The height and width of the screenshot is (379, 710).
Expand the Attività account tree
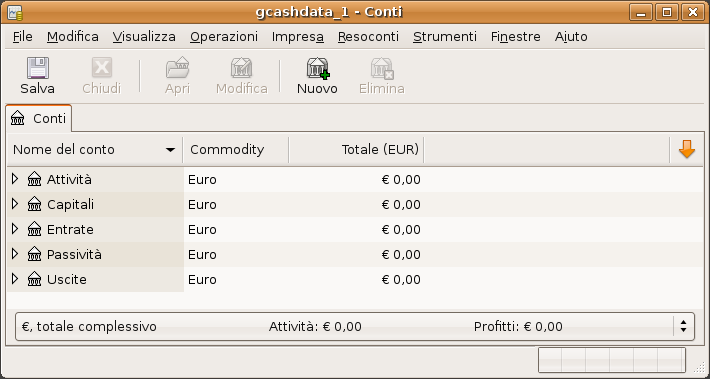click(15, 179)
